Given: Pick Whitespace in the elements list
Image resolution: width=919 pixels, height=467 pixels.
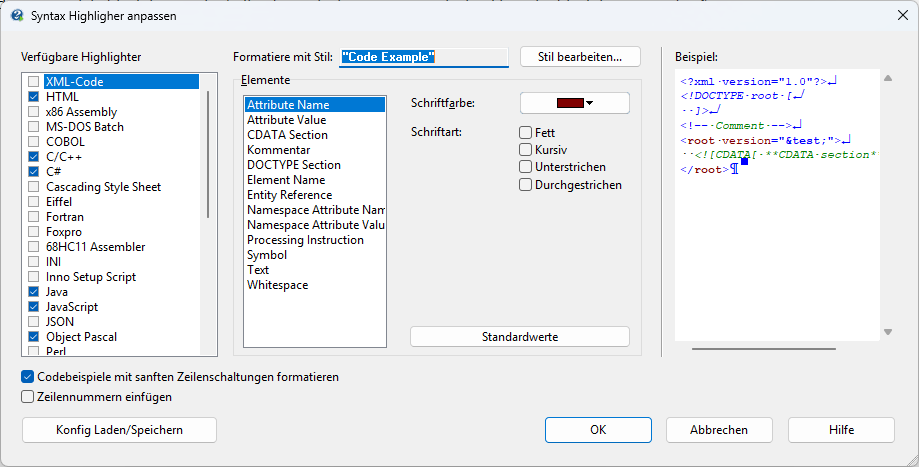Looking at the screenshot, I should pyautogui.click(x=277, y=285).
